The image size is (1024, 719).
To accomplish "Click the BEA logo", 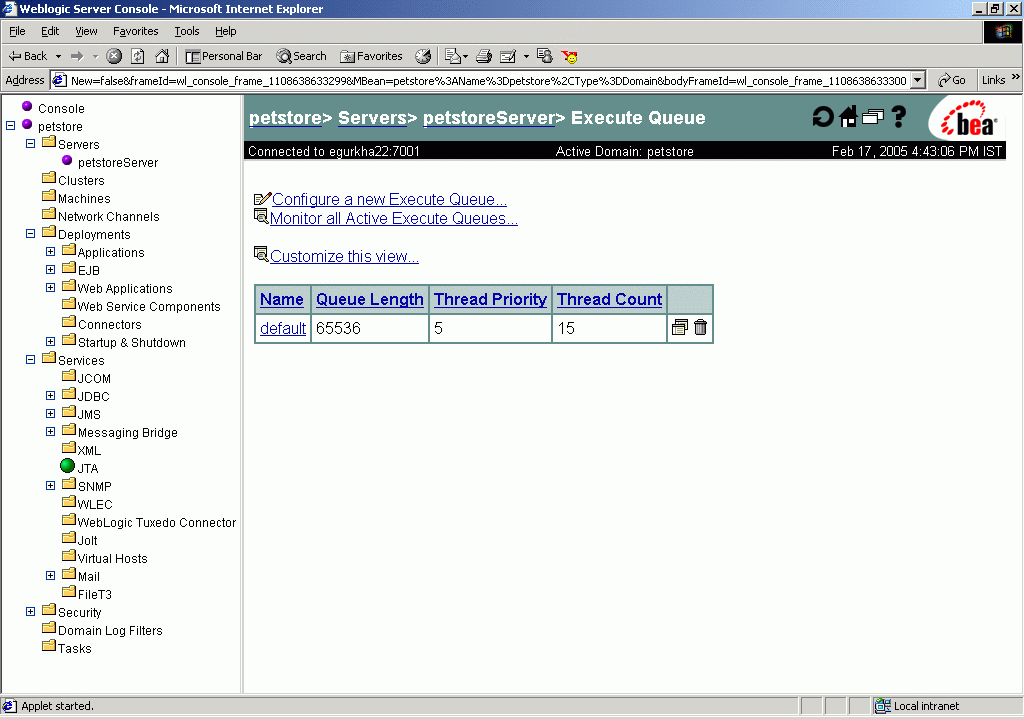I will click(969, 119).
